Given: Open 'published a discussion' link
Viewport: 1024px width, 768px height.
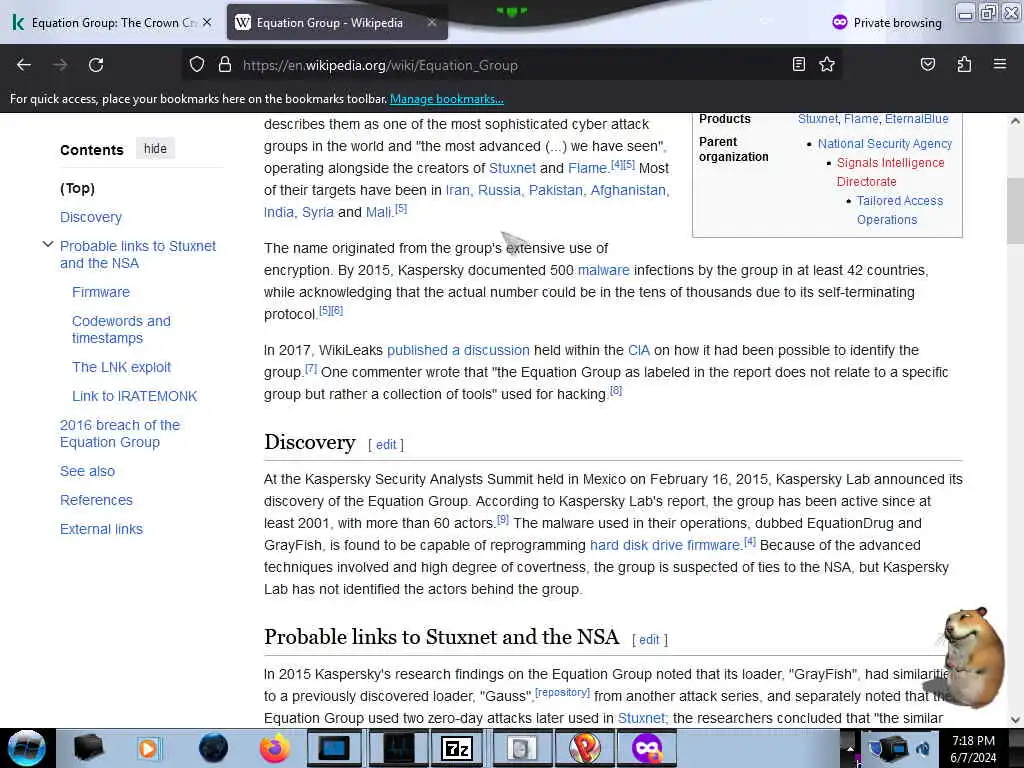Looking at the screenshot, I should click(x=458, y=350).
